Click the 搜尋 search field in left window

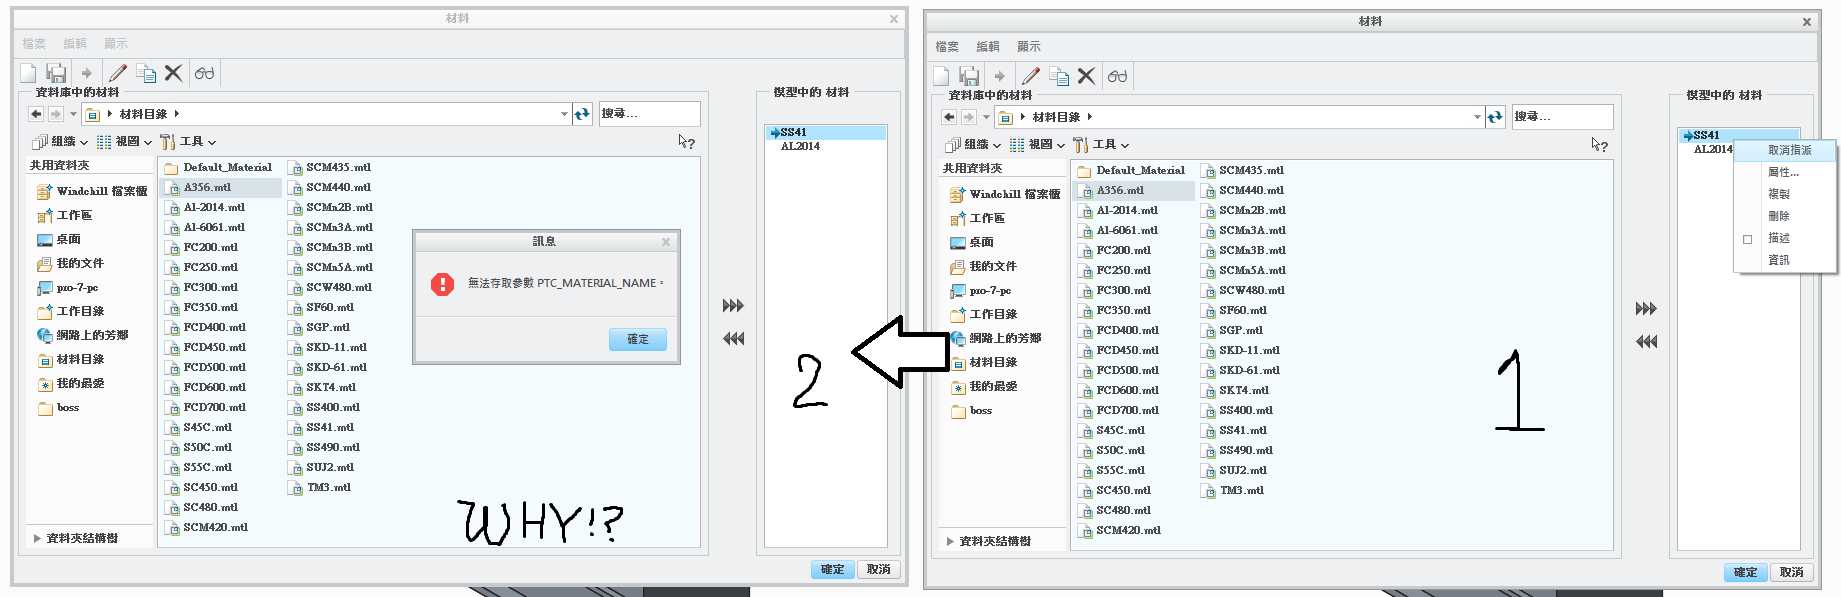[x=649, y=114]
